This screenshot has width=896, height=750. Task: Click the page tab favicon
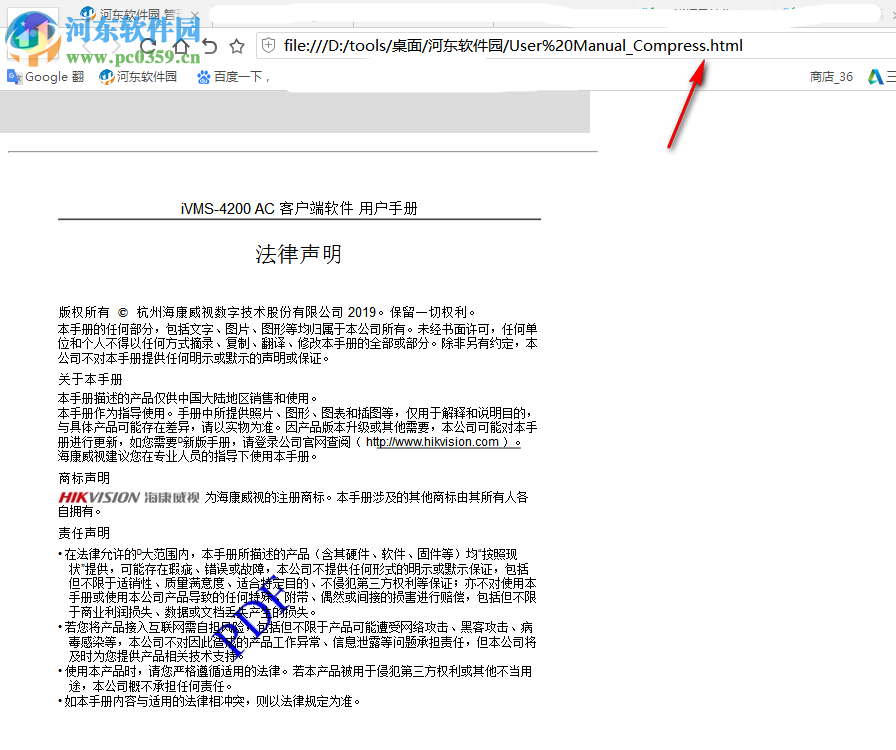point(86,13)
